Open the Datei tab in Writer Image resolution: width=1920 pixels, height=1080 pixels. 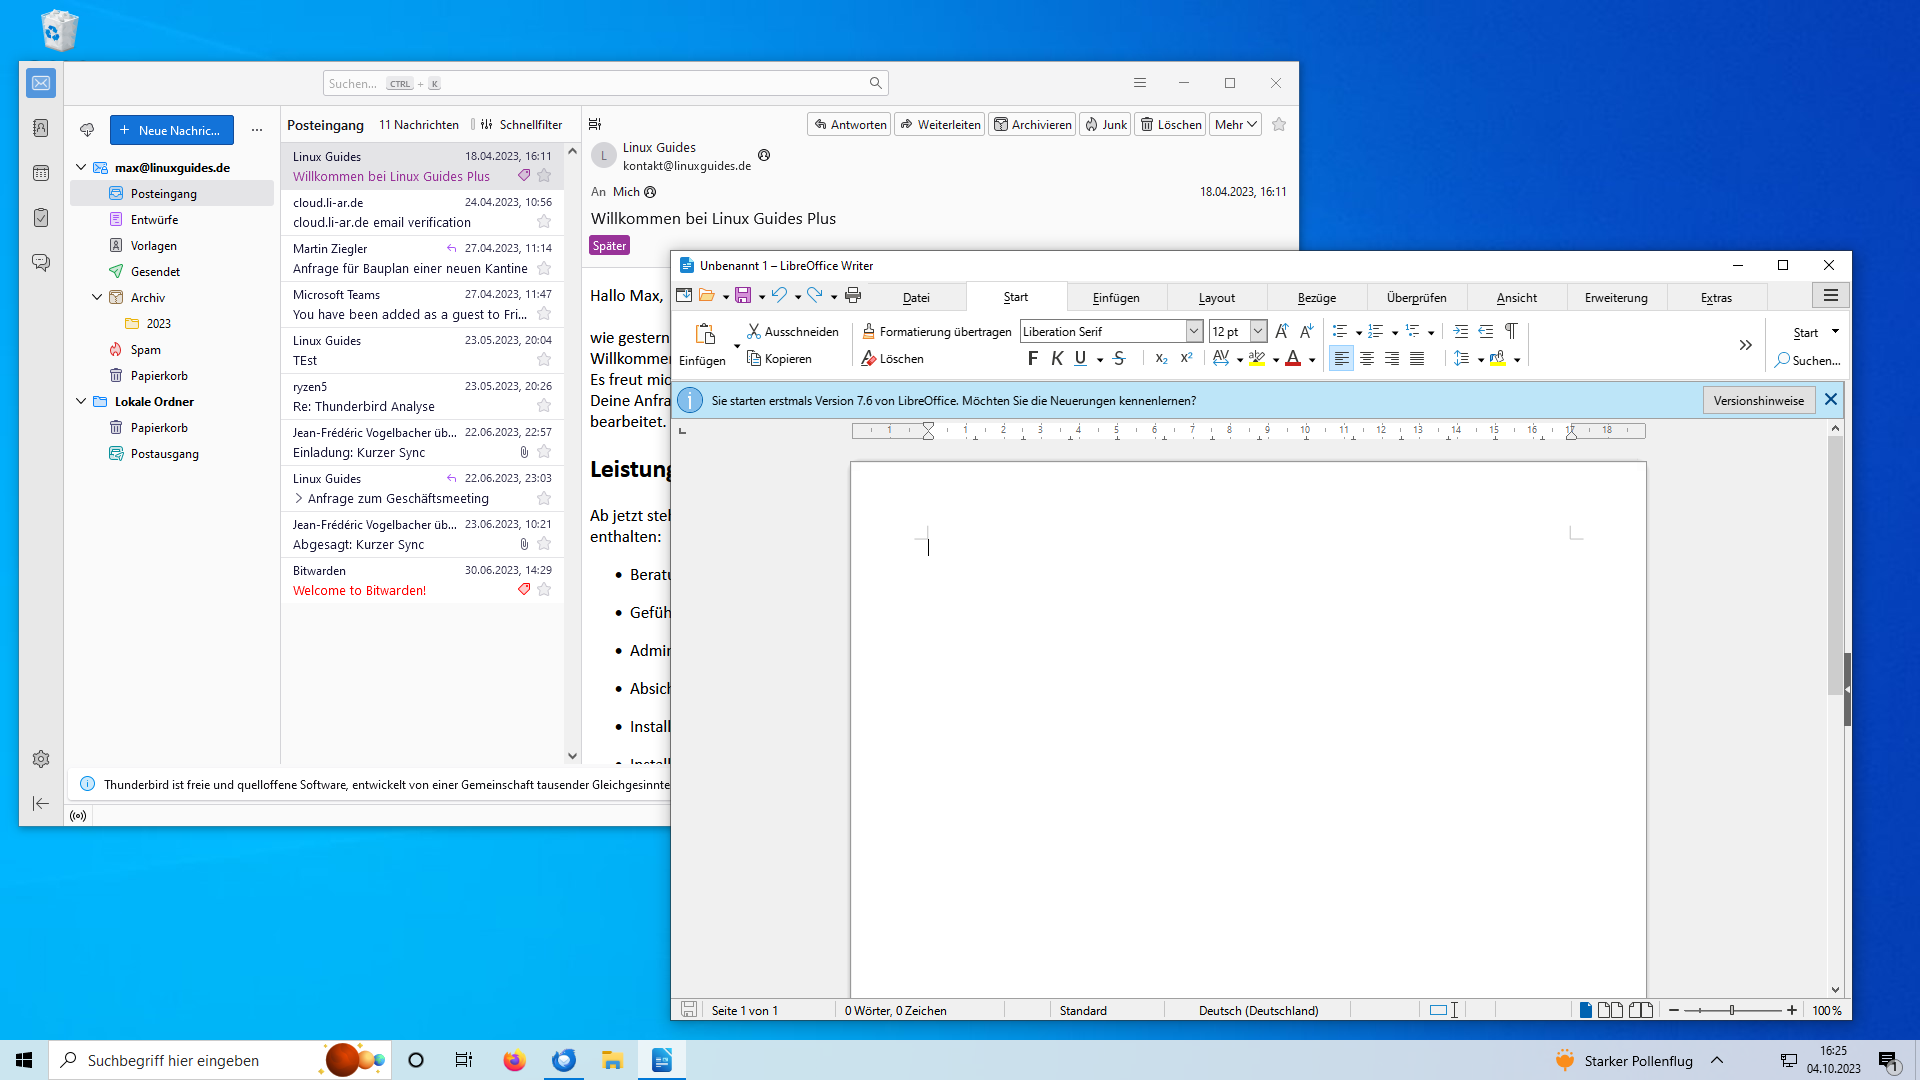pyautogui.click(x=916, y=297)
